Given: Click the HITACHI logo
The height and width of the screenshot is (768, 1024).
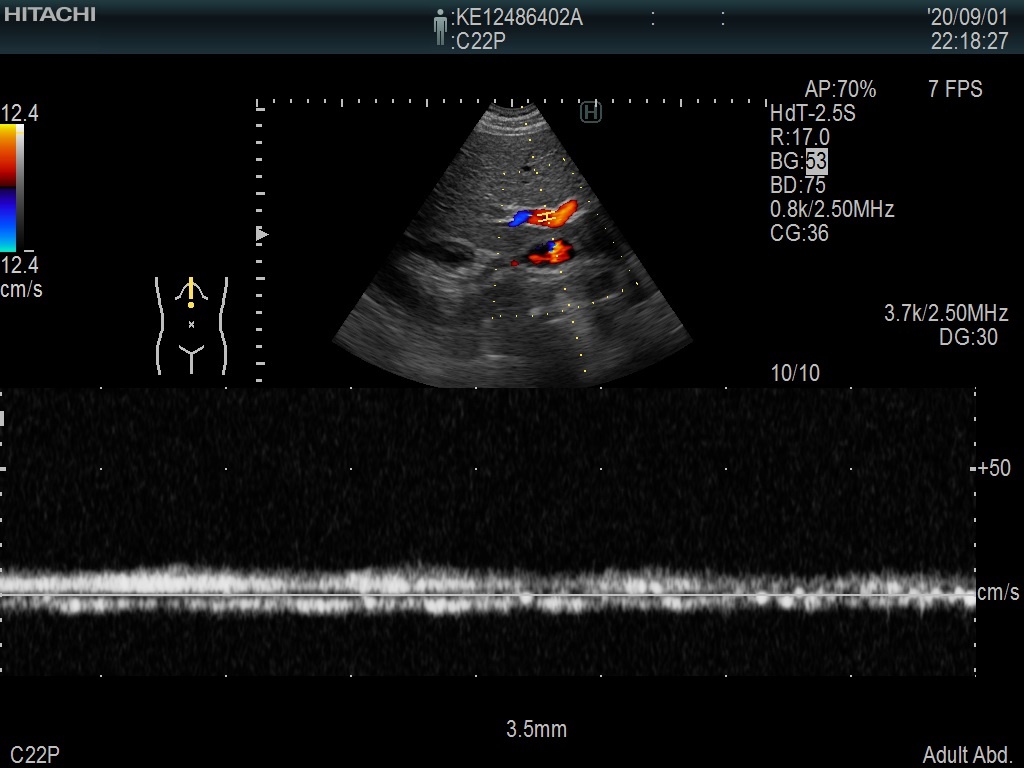Looking at the screenshot, I should 50,15.
